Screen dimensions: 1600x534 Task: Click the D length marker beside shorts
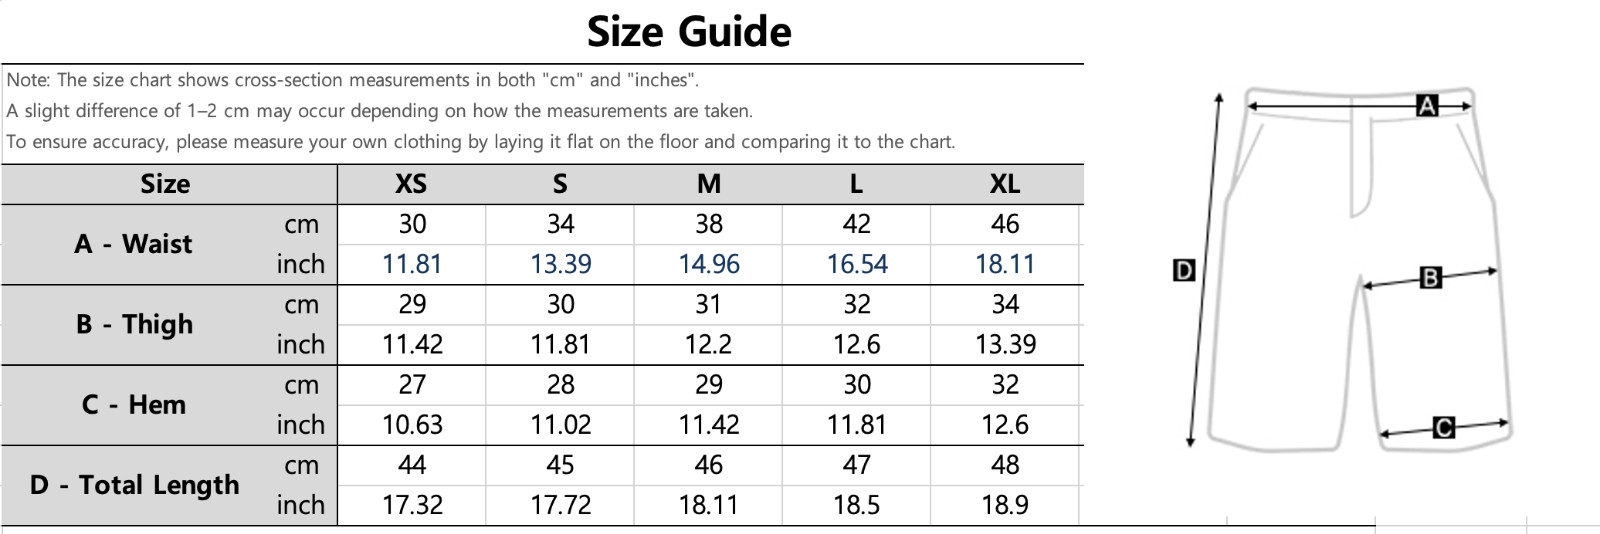click(1183, 270)
